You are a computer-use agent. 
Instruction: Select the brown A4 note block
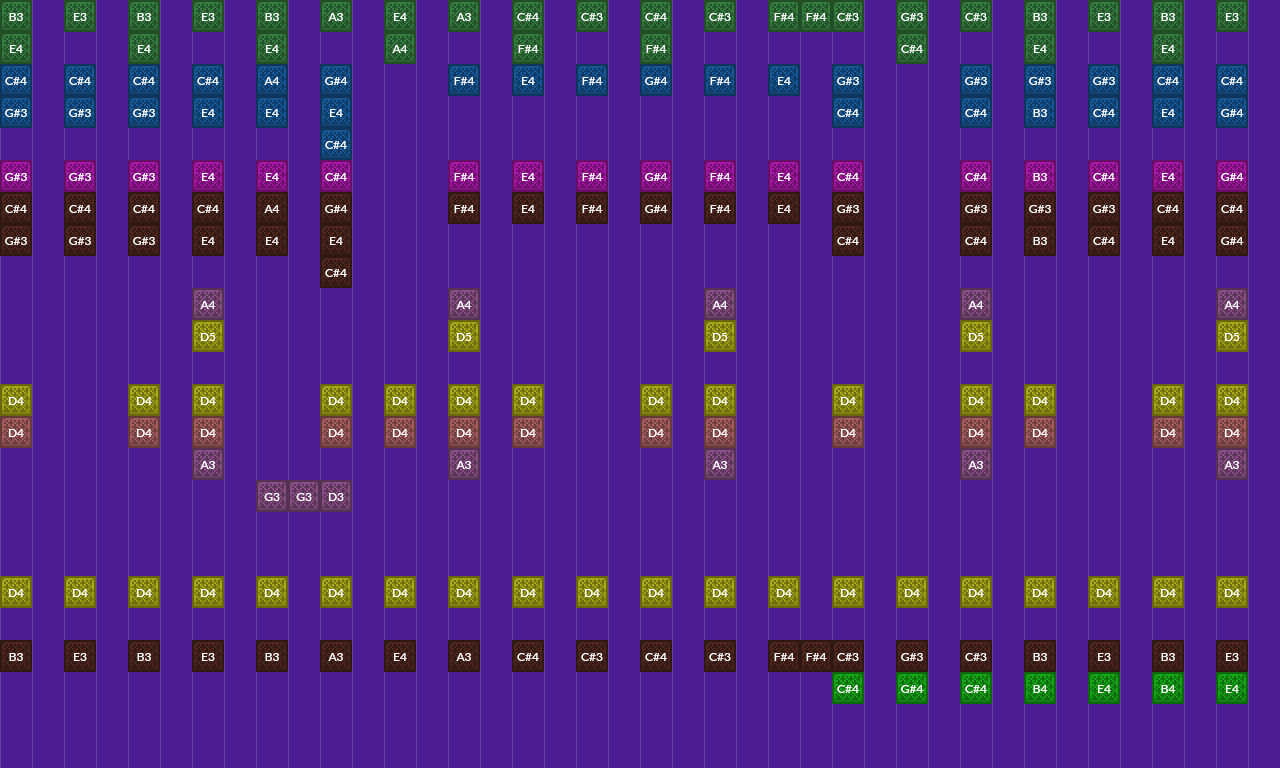272,209
